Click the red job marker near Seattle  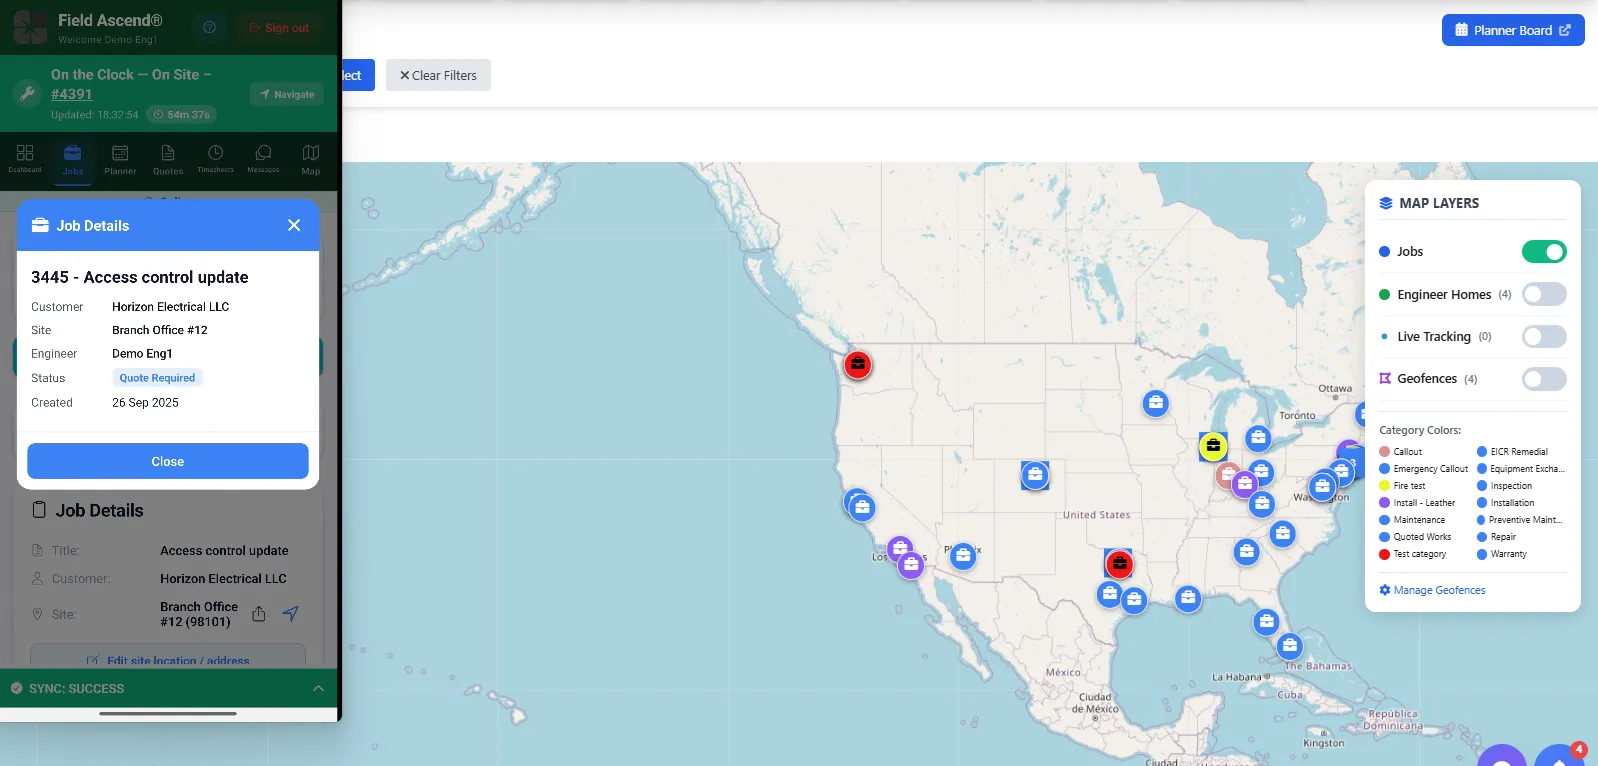tap(857, 365)
